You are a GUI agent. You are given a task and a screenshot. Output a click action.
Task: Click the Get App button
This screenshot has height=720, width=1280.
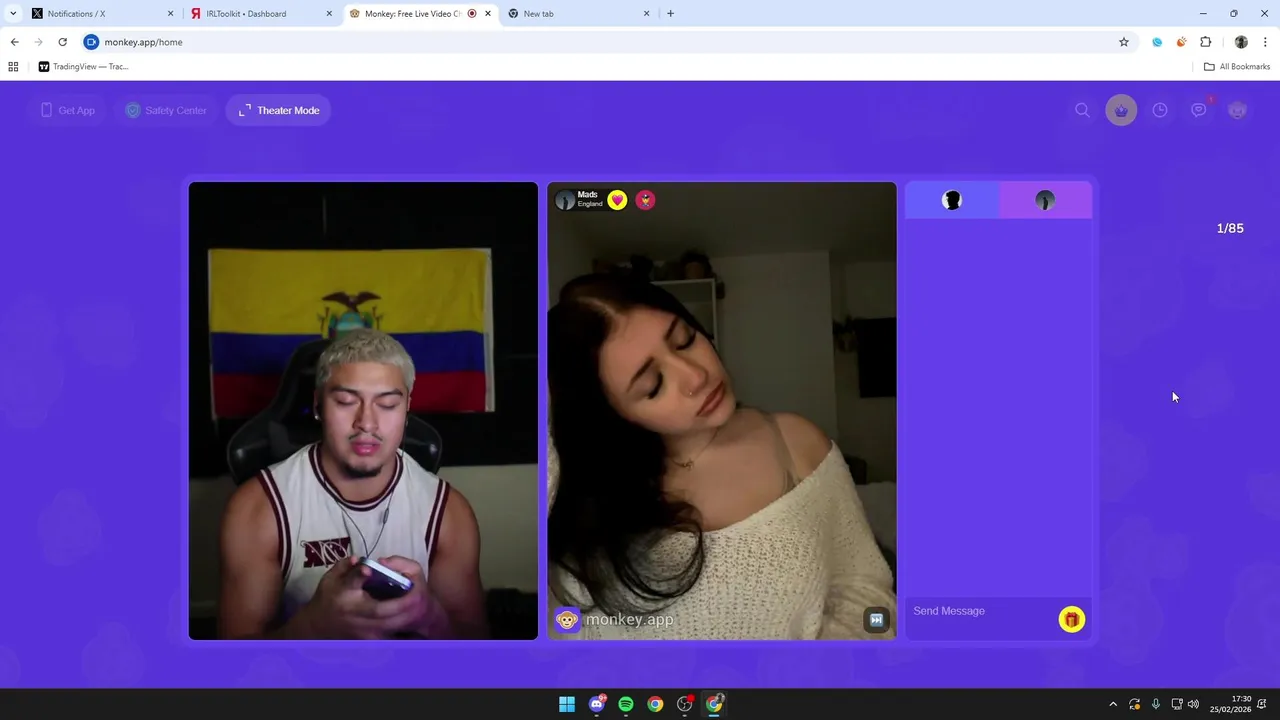[x=67, y=110]
